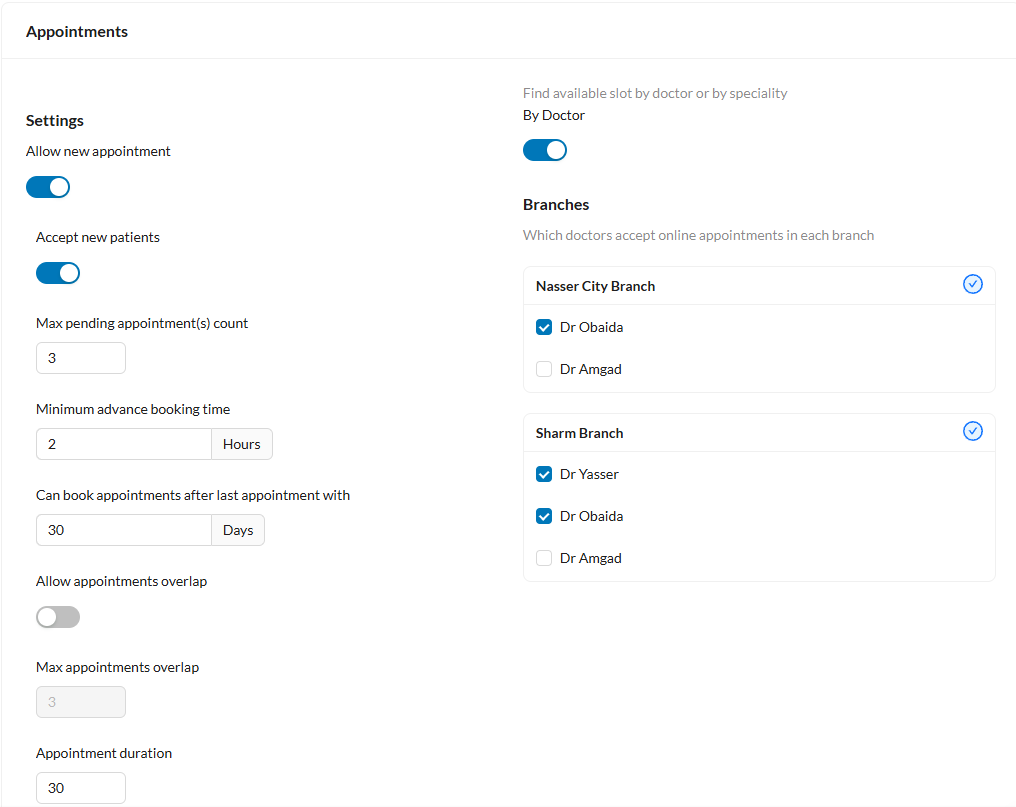
Task: Check Dr Amgad in Nasser City Branch
Action: [x=544, y=369]
